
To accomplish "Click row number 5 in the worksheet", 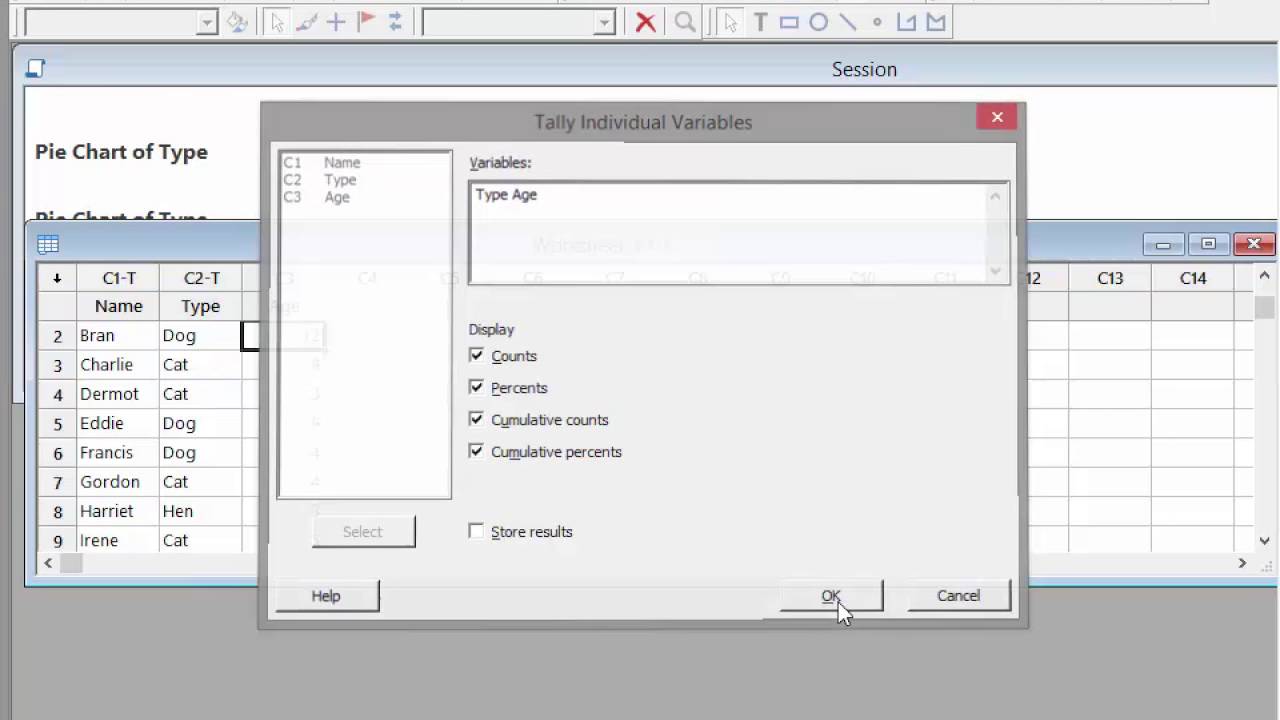I will [x=58, y=424].
